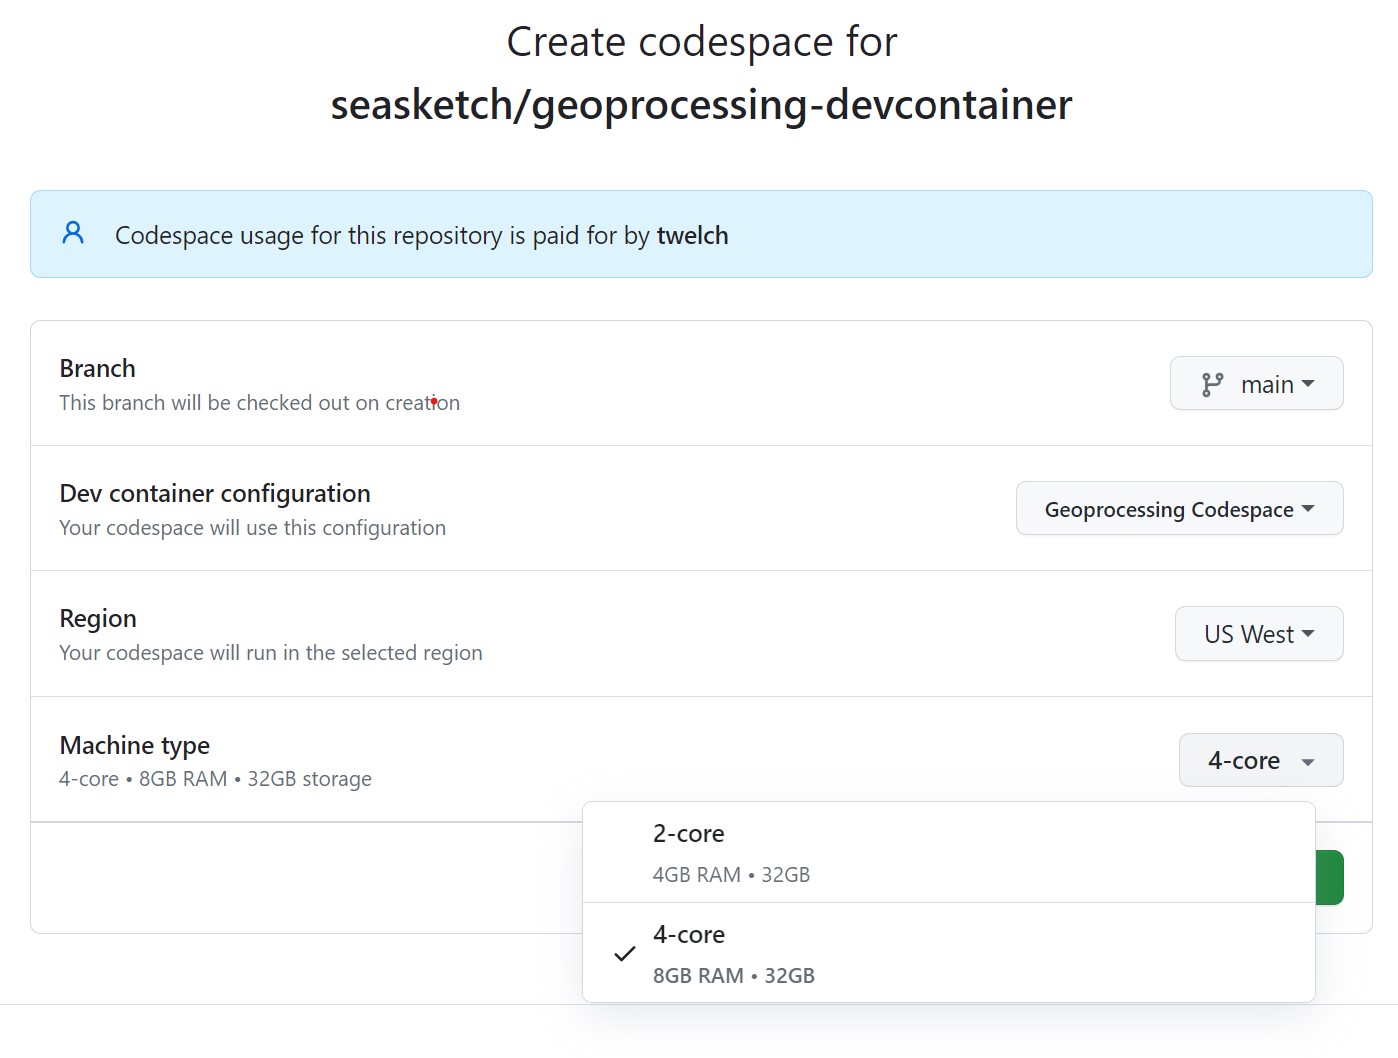Click the person icon in billing notice
Image resolution: width=1398 pixels, height=1058 pixels.
pos(73,233)
